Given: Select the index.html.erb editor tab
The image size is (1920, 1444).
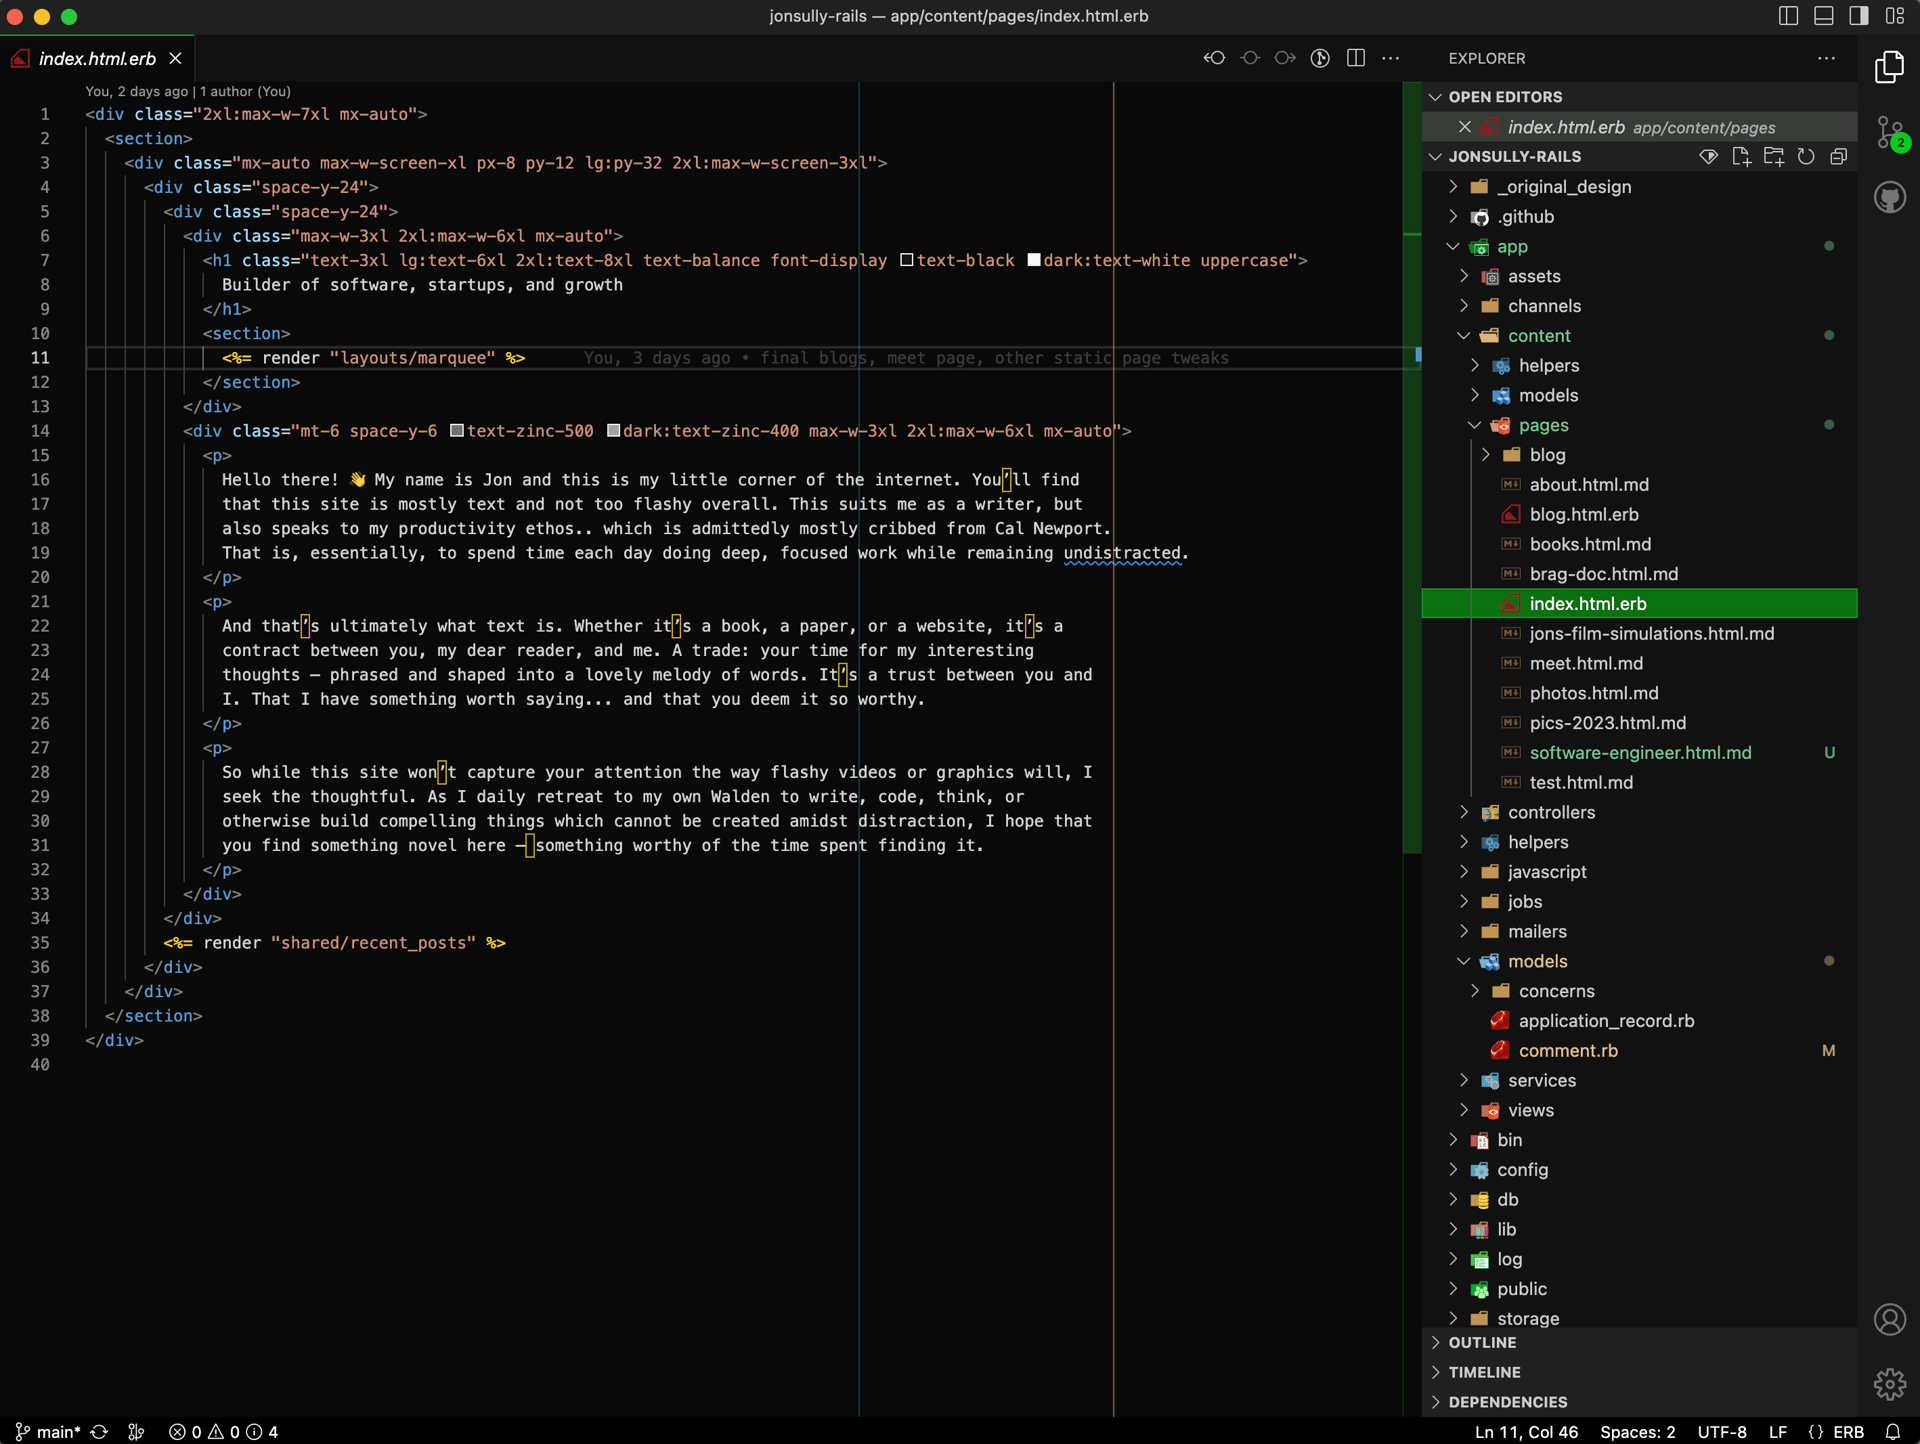Looking at the screenshot, I should pos(97,59).
